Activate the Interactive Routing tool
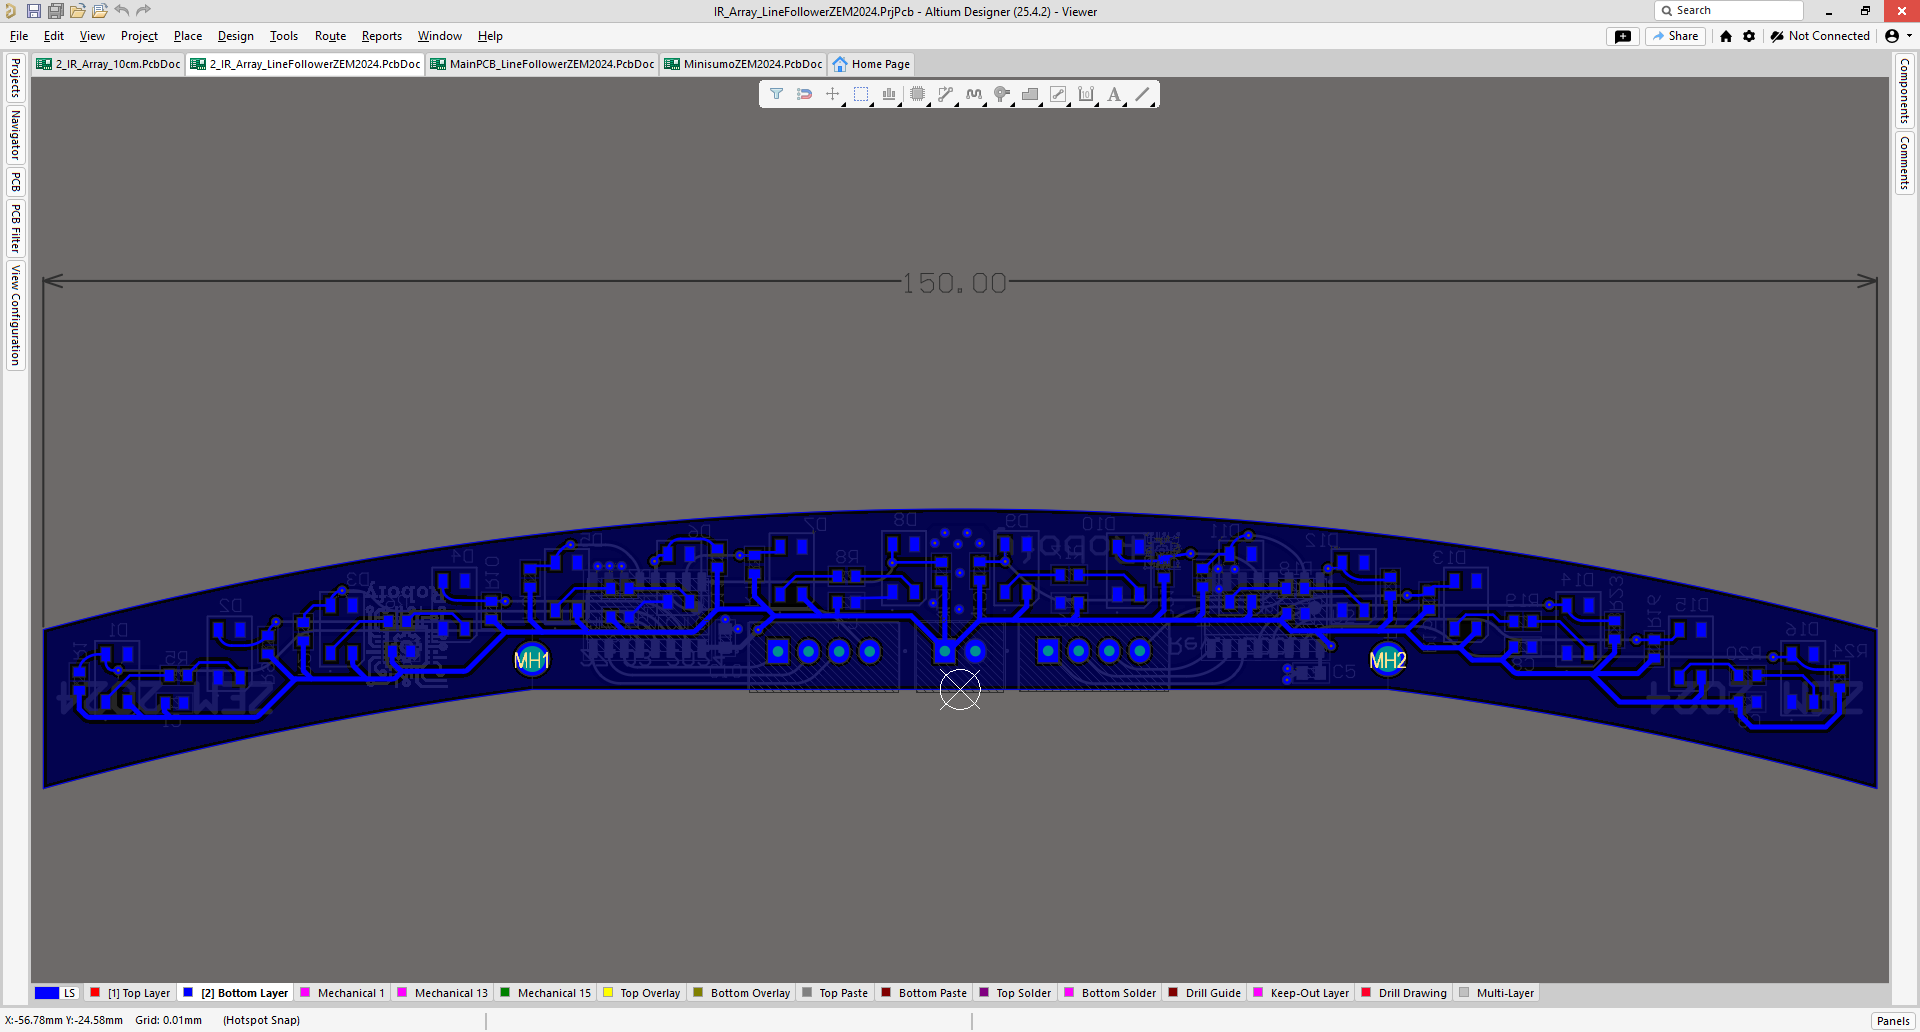1920x1032 pixels. click(945, 94)
